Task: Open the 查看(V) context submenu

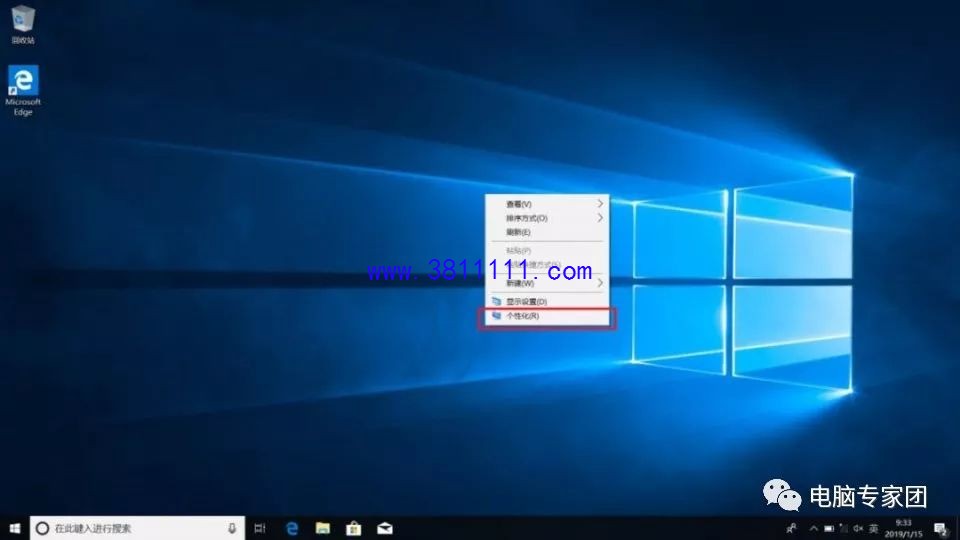Action: point(547,204)
